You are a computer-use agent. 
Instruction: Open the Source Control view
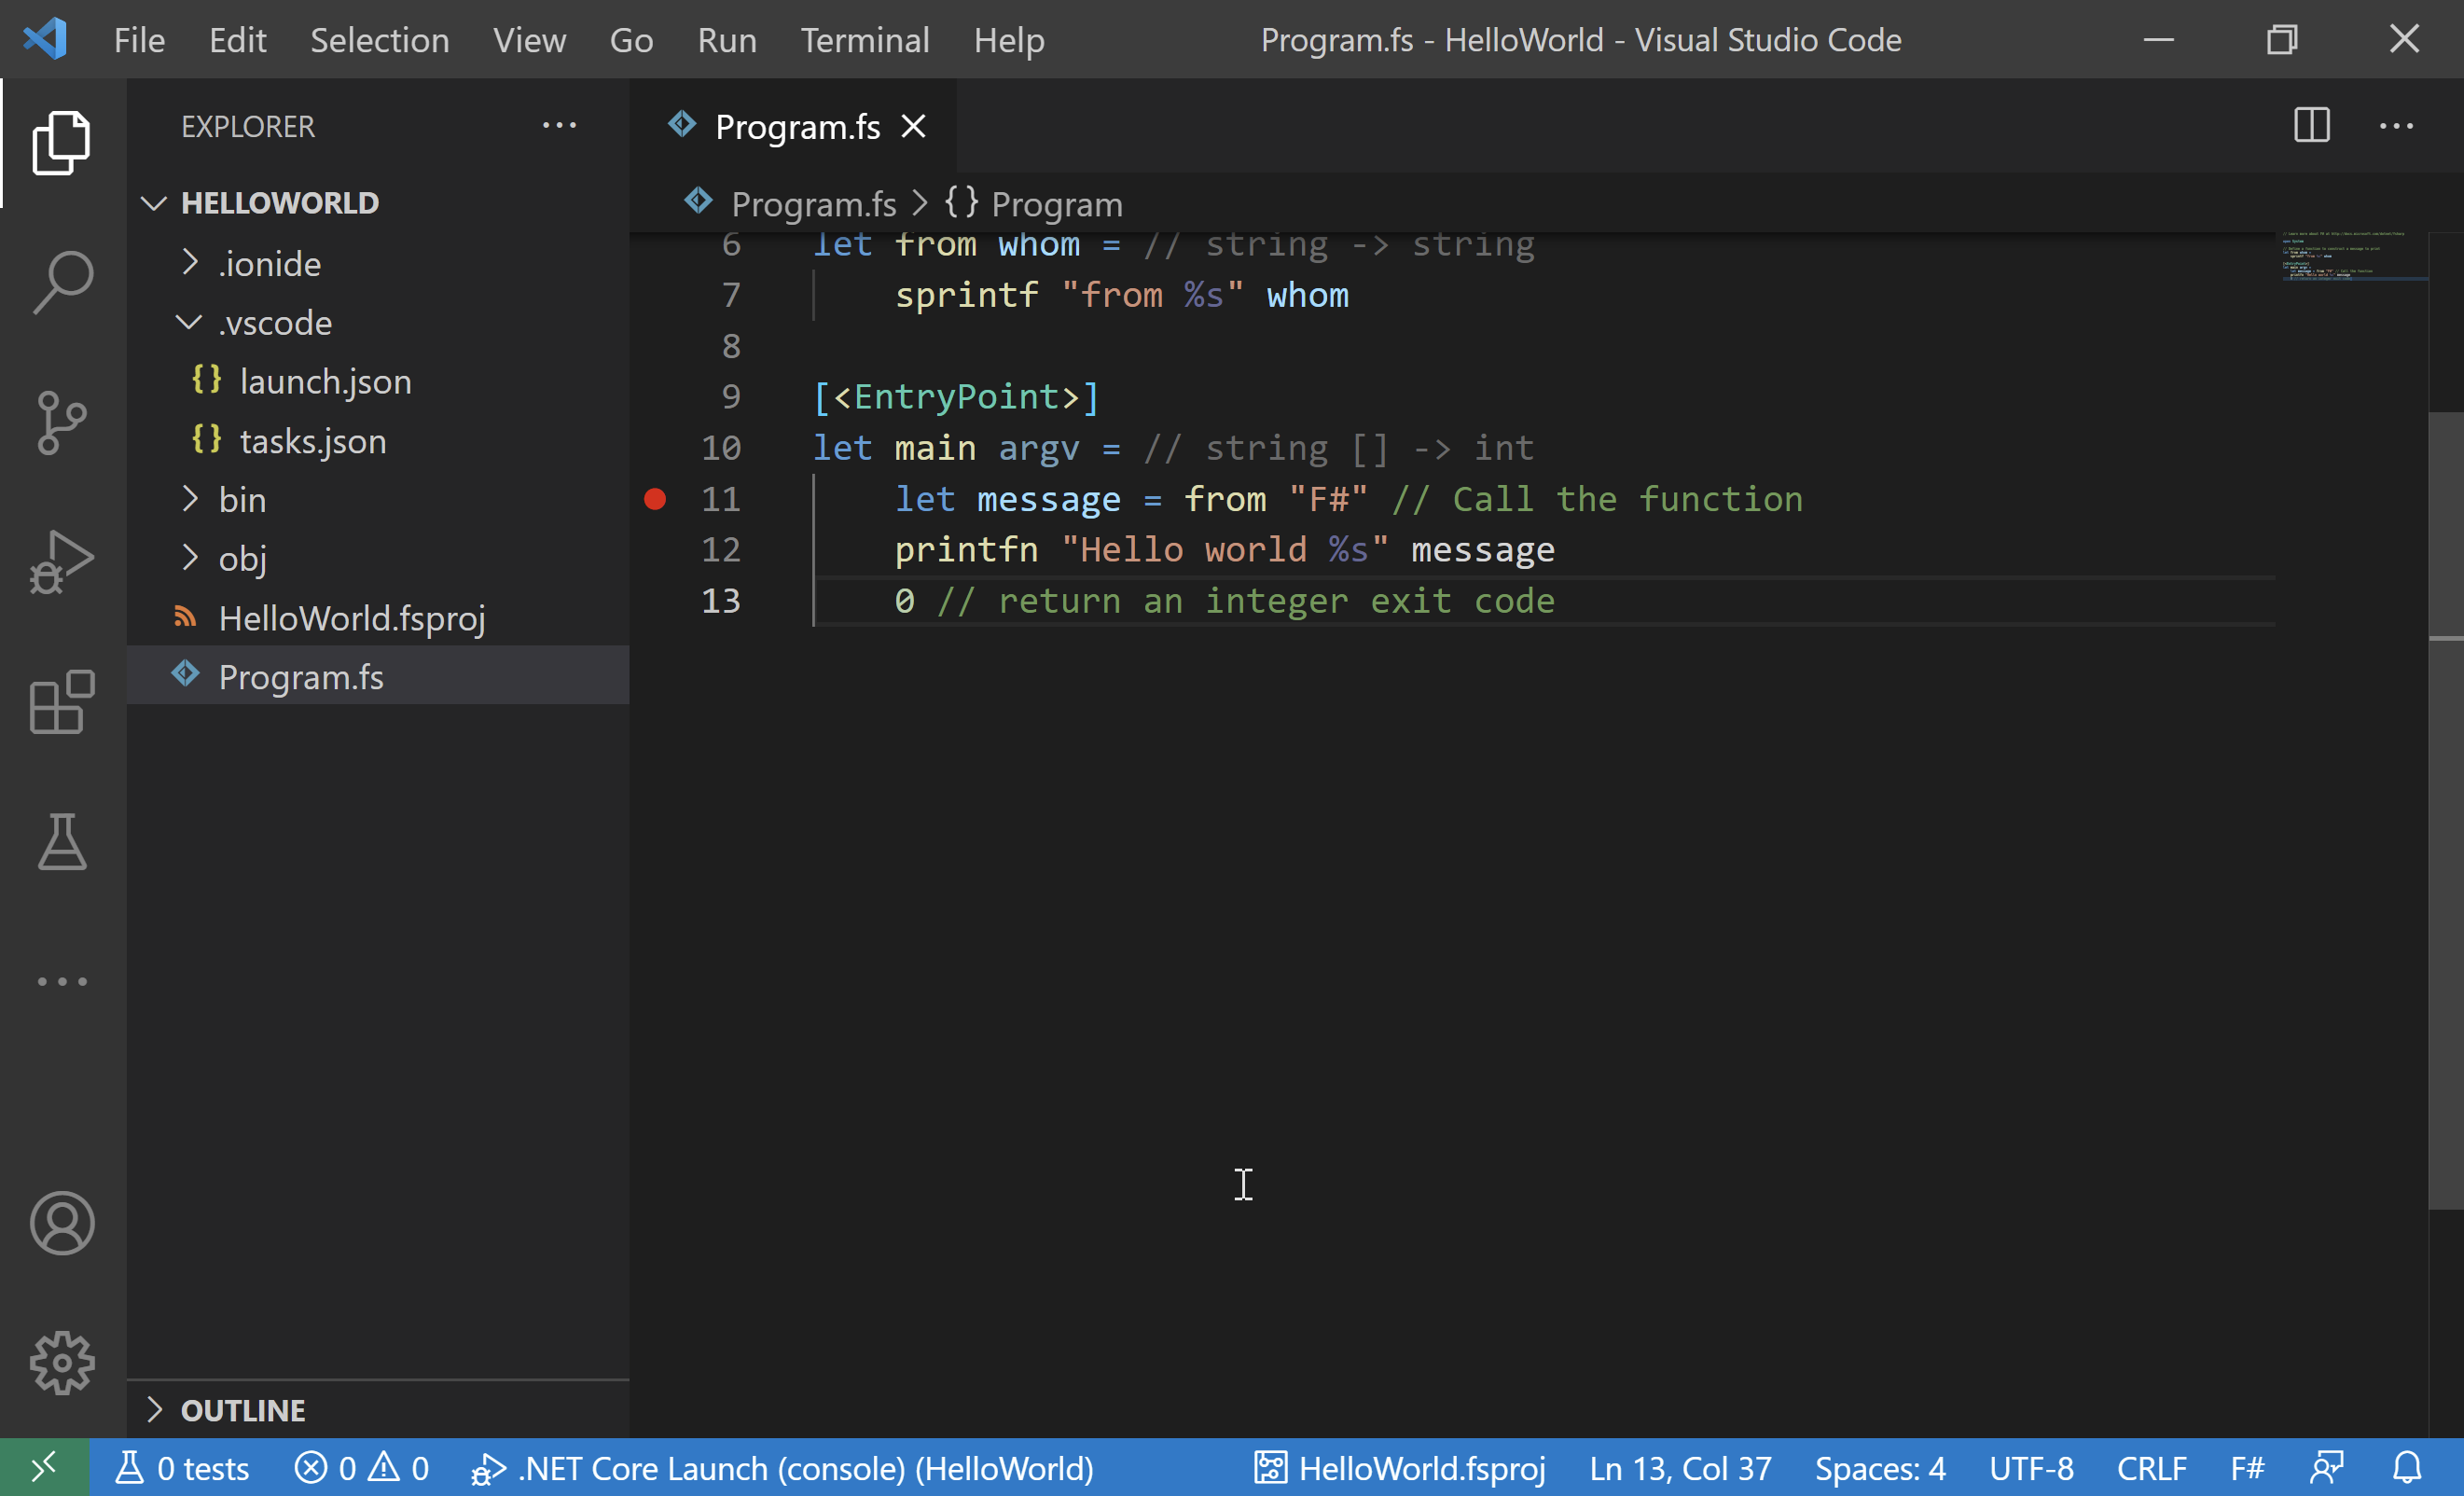62,422
